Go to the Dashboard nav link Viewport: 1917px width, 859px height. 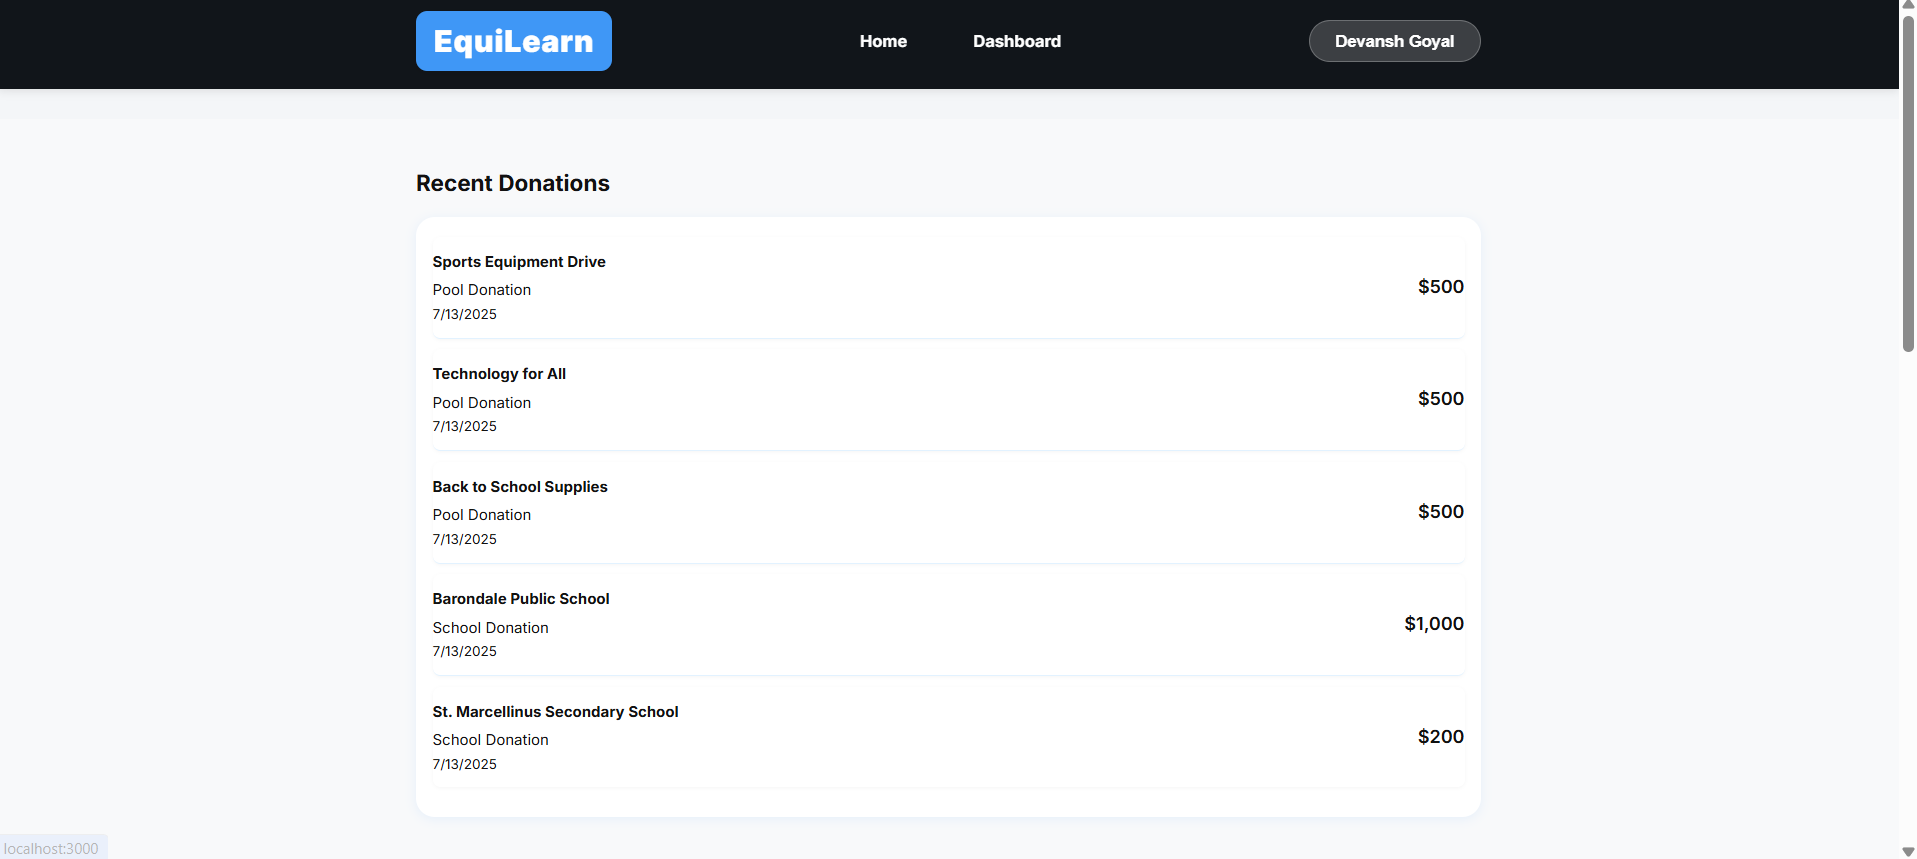click(1017, 41)
